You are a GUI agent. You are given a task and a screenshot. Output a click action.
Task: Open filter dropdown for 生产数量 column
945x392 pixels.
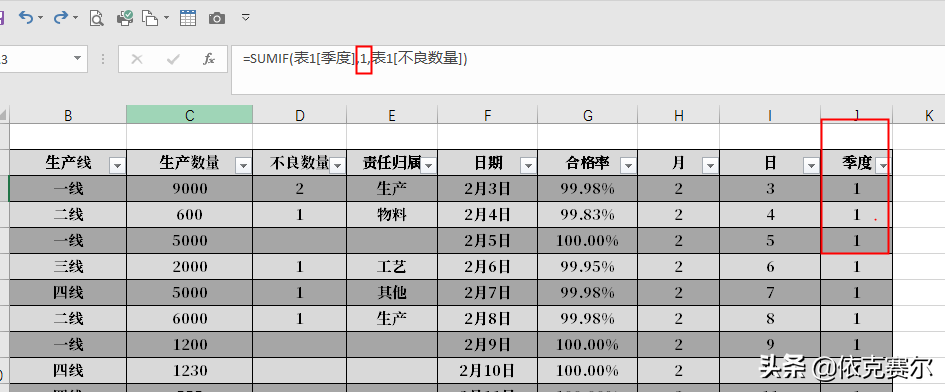(243, 165)
